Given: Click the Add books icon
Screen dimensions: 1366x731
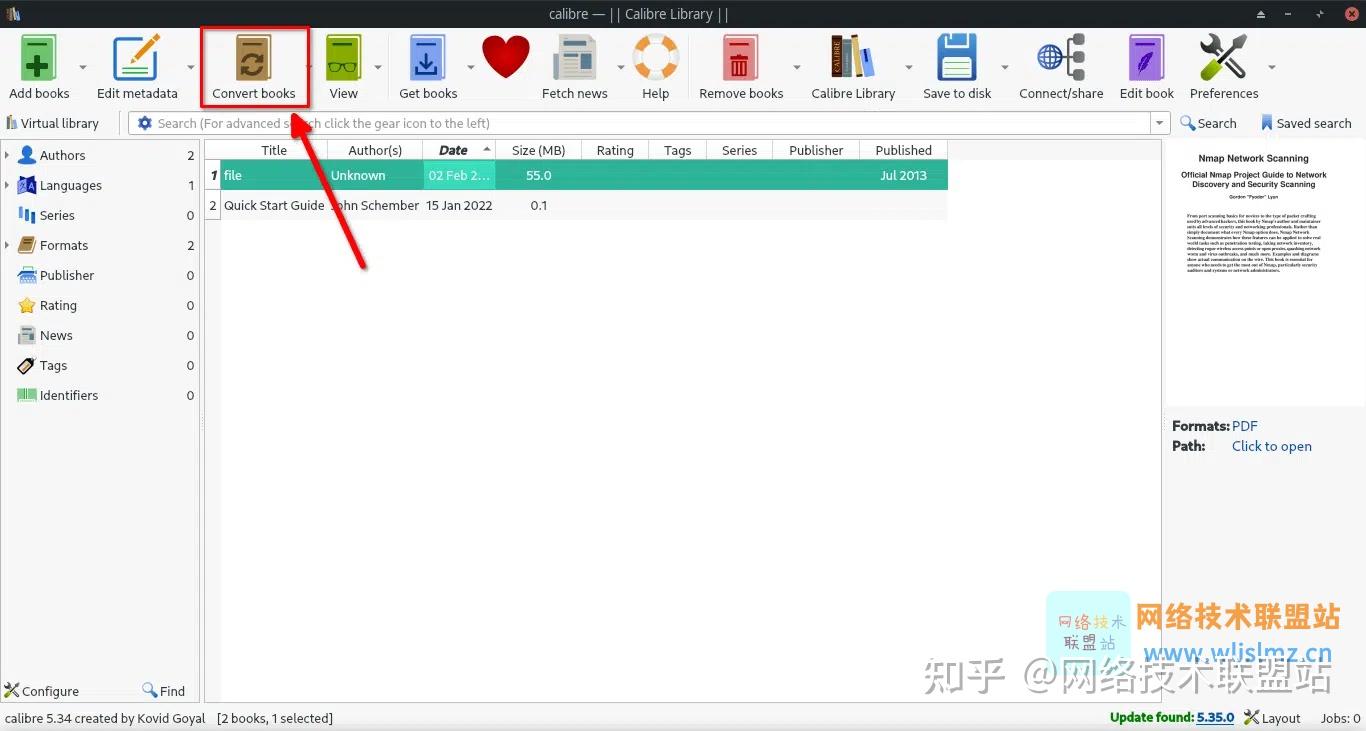Looking at the screenshot, I should click(x=38, y=57).
